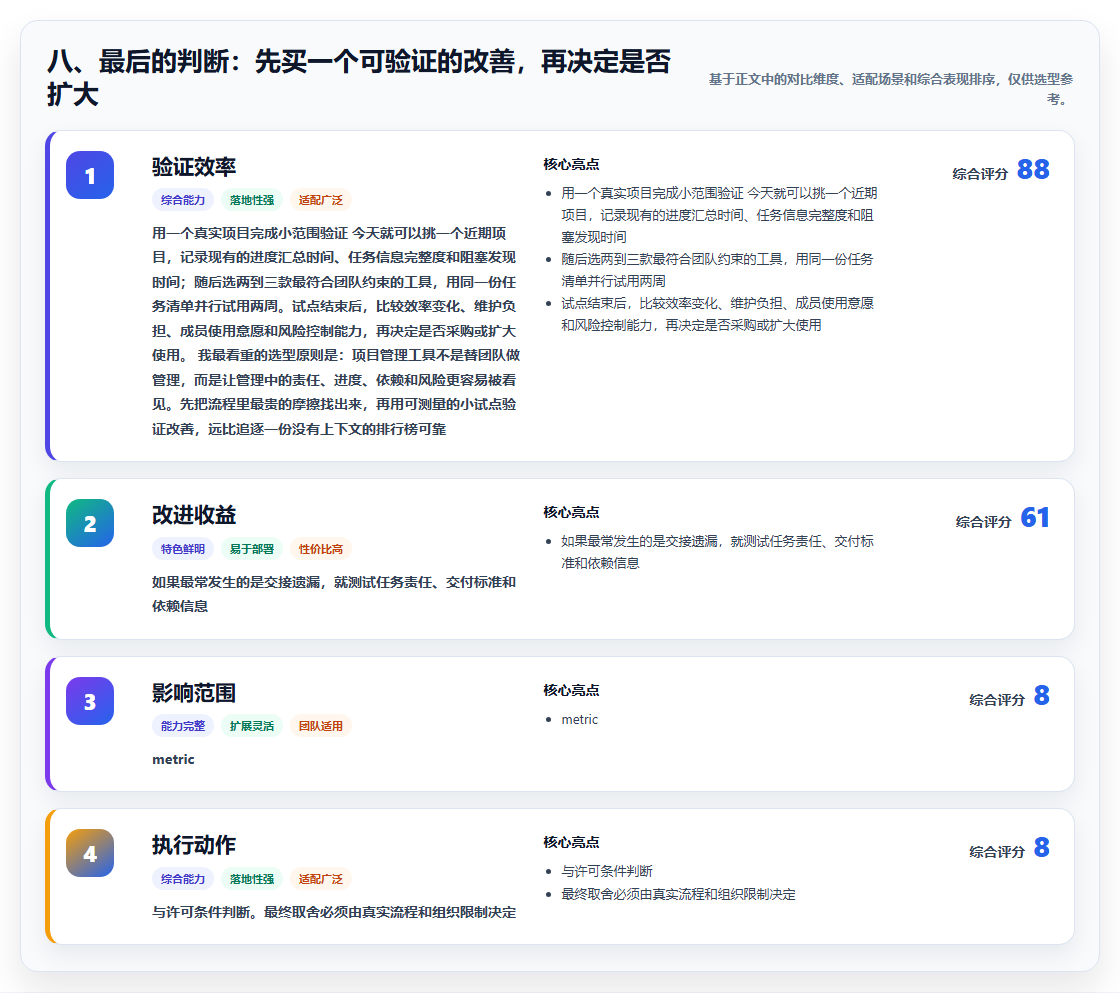Open the 改进收益 card title
This screenshot has width=1120, height=993.
pos(194,515)
